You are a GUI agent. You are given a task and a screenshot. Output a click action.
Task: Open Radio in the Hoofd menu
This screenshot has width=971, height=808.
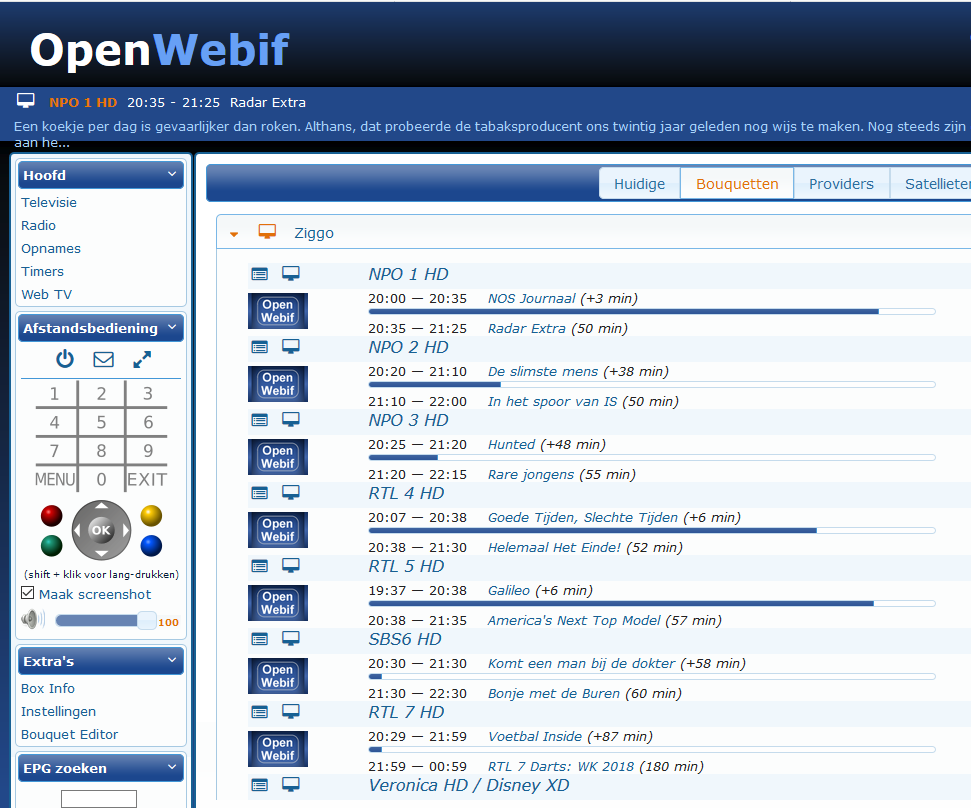[x=38, y=225]
